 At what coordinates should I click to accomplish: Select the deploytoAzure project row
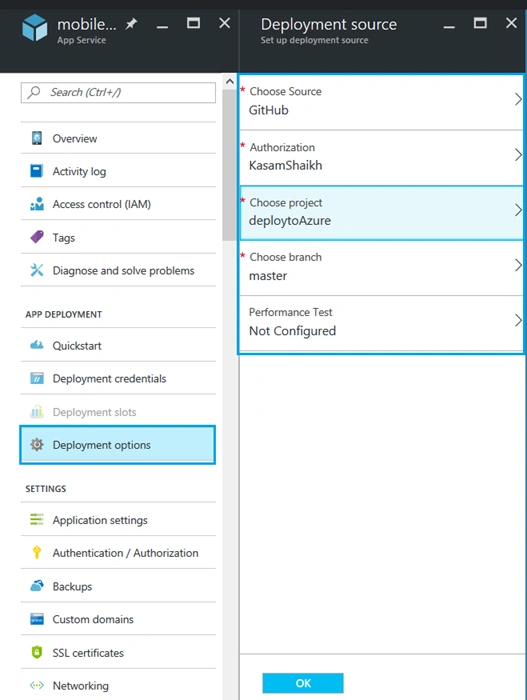[381, 213]
